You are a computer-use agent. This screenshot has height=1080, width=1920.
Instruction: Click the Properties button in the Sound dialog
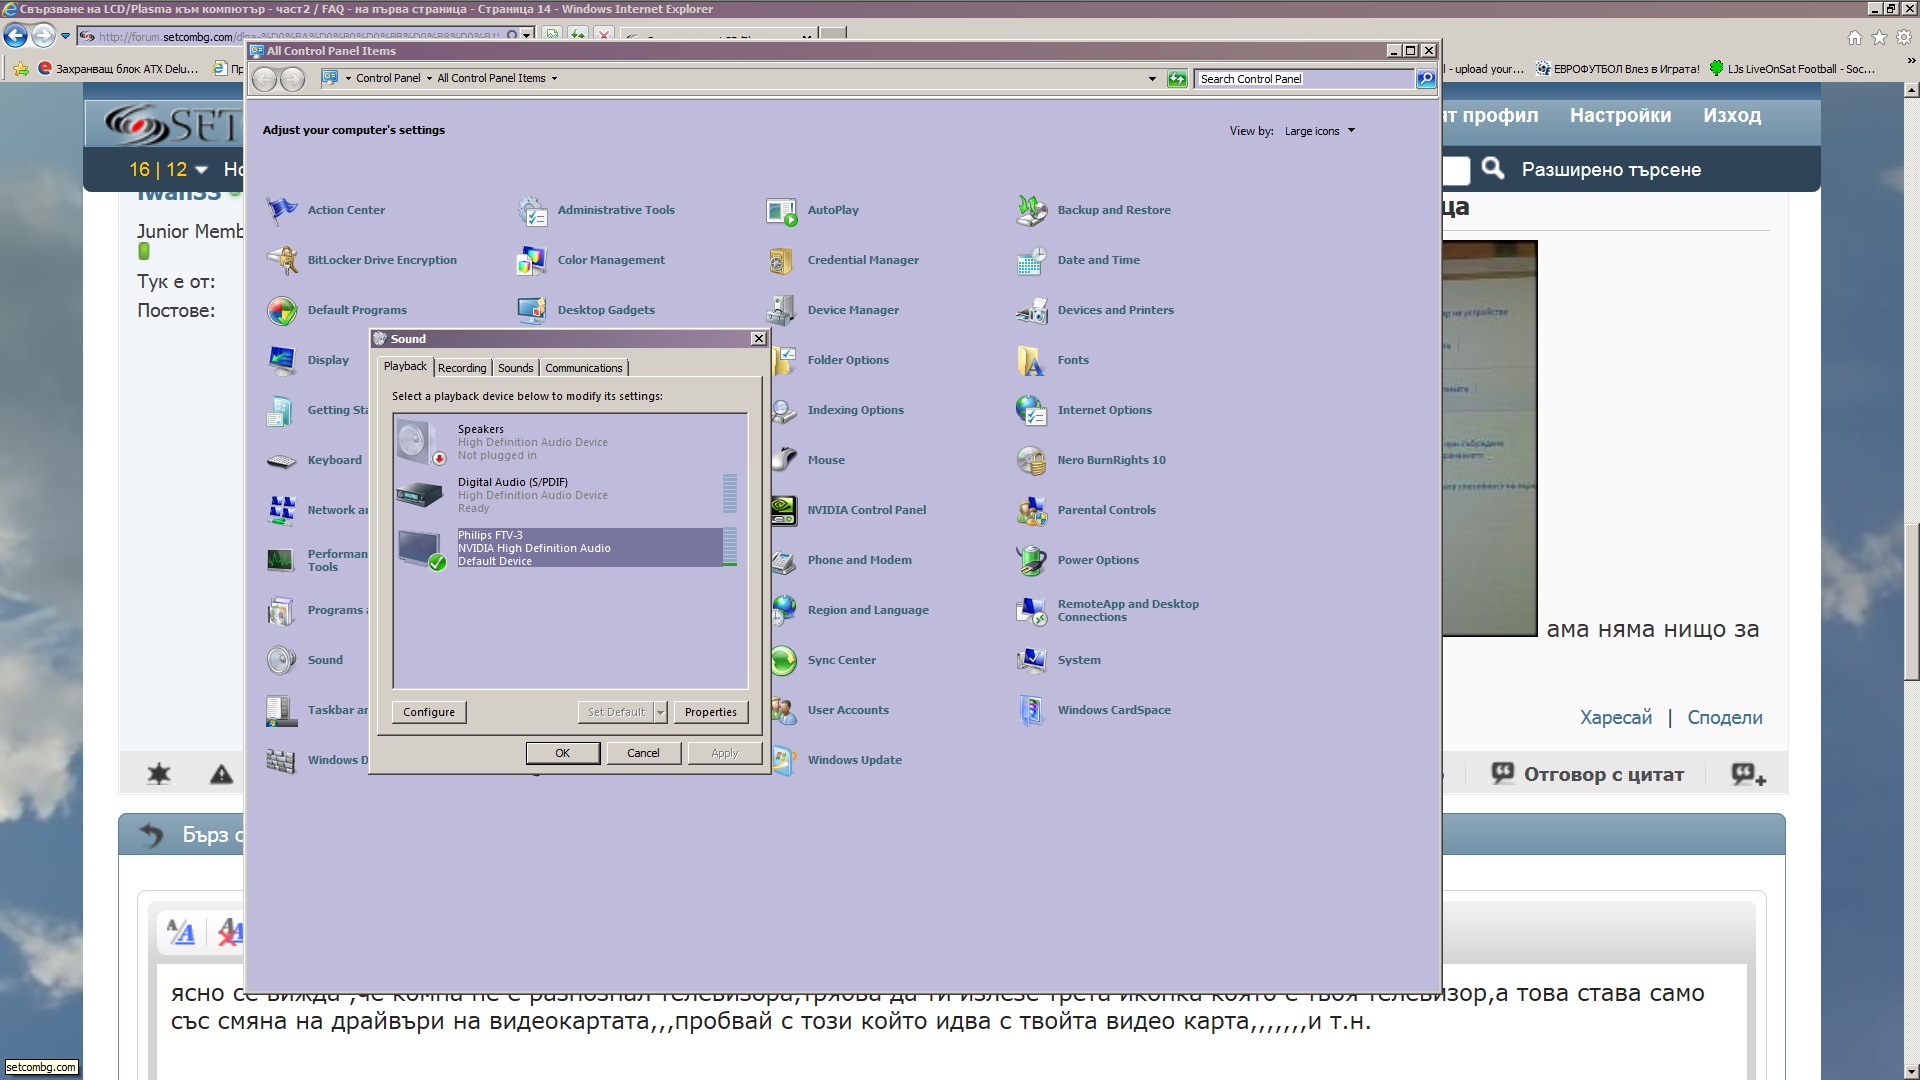coord(710,712)
